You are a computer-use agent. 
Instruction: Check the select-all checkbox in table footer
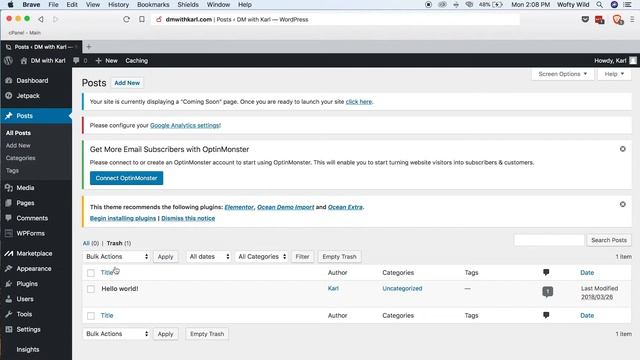point(91,316)
